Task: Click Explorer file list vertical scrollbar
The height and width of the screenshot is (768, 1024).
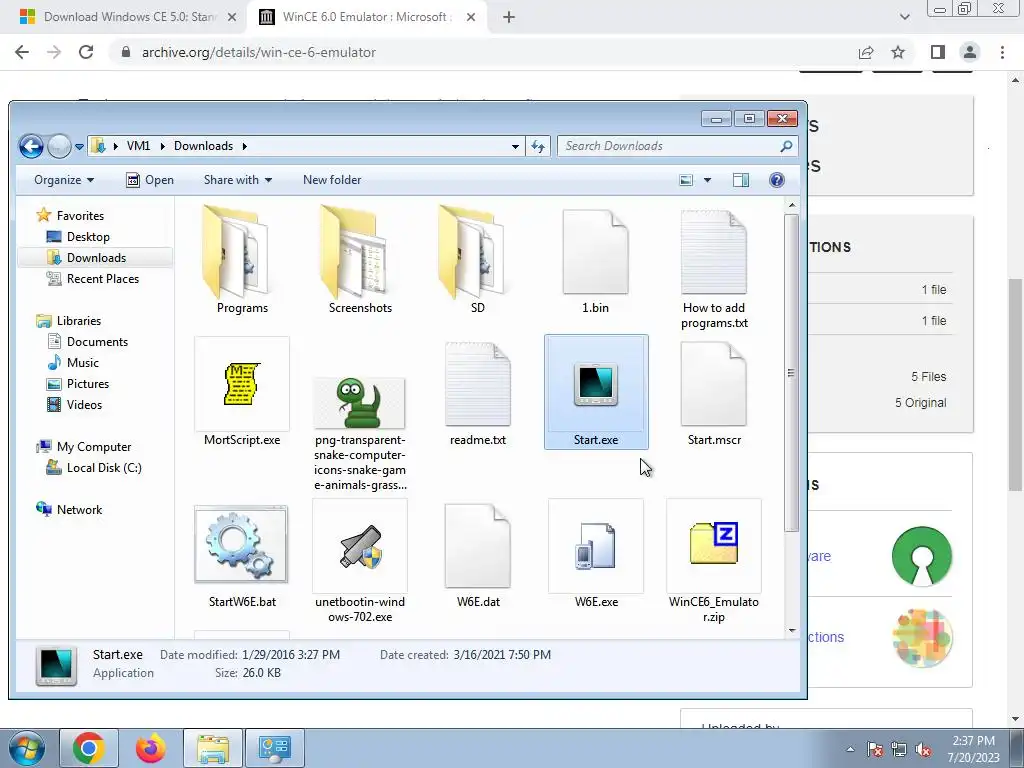Action: click(792, 372)
